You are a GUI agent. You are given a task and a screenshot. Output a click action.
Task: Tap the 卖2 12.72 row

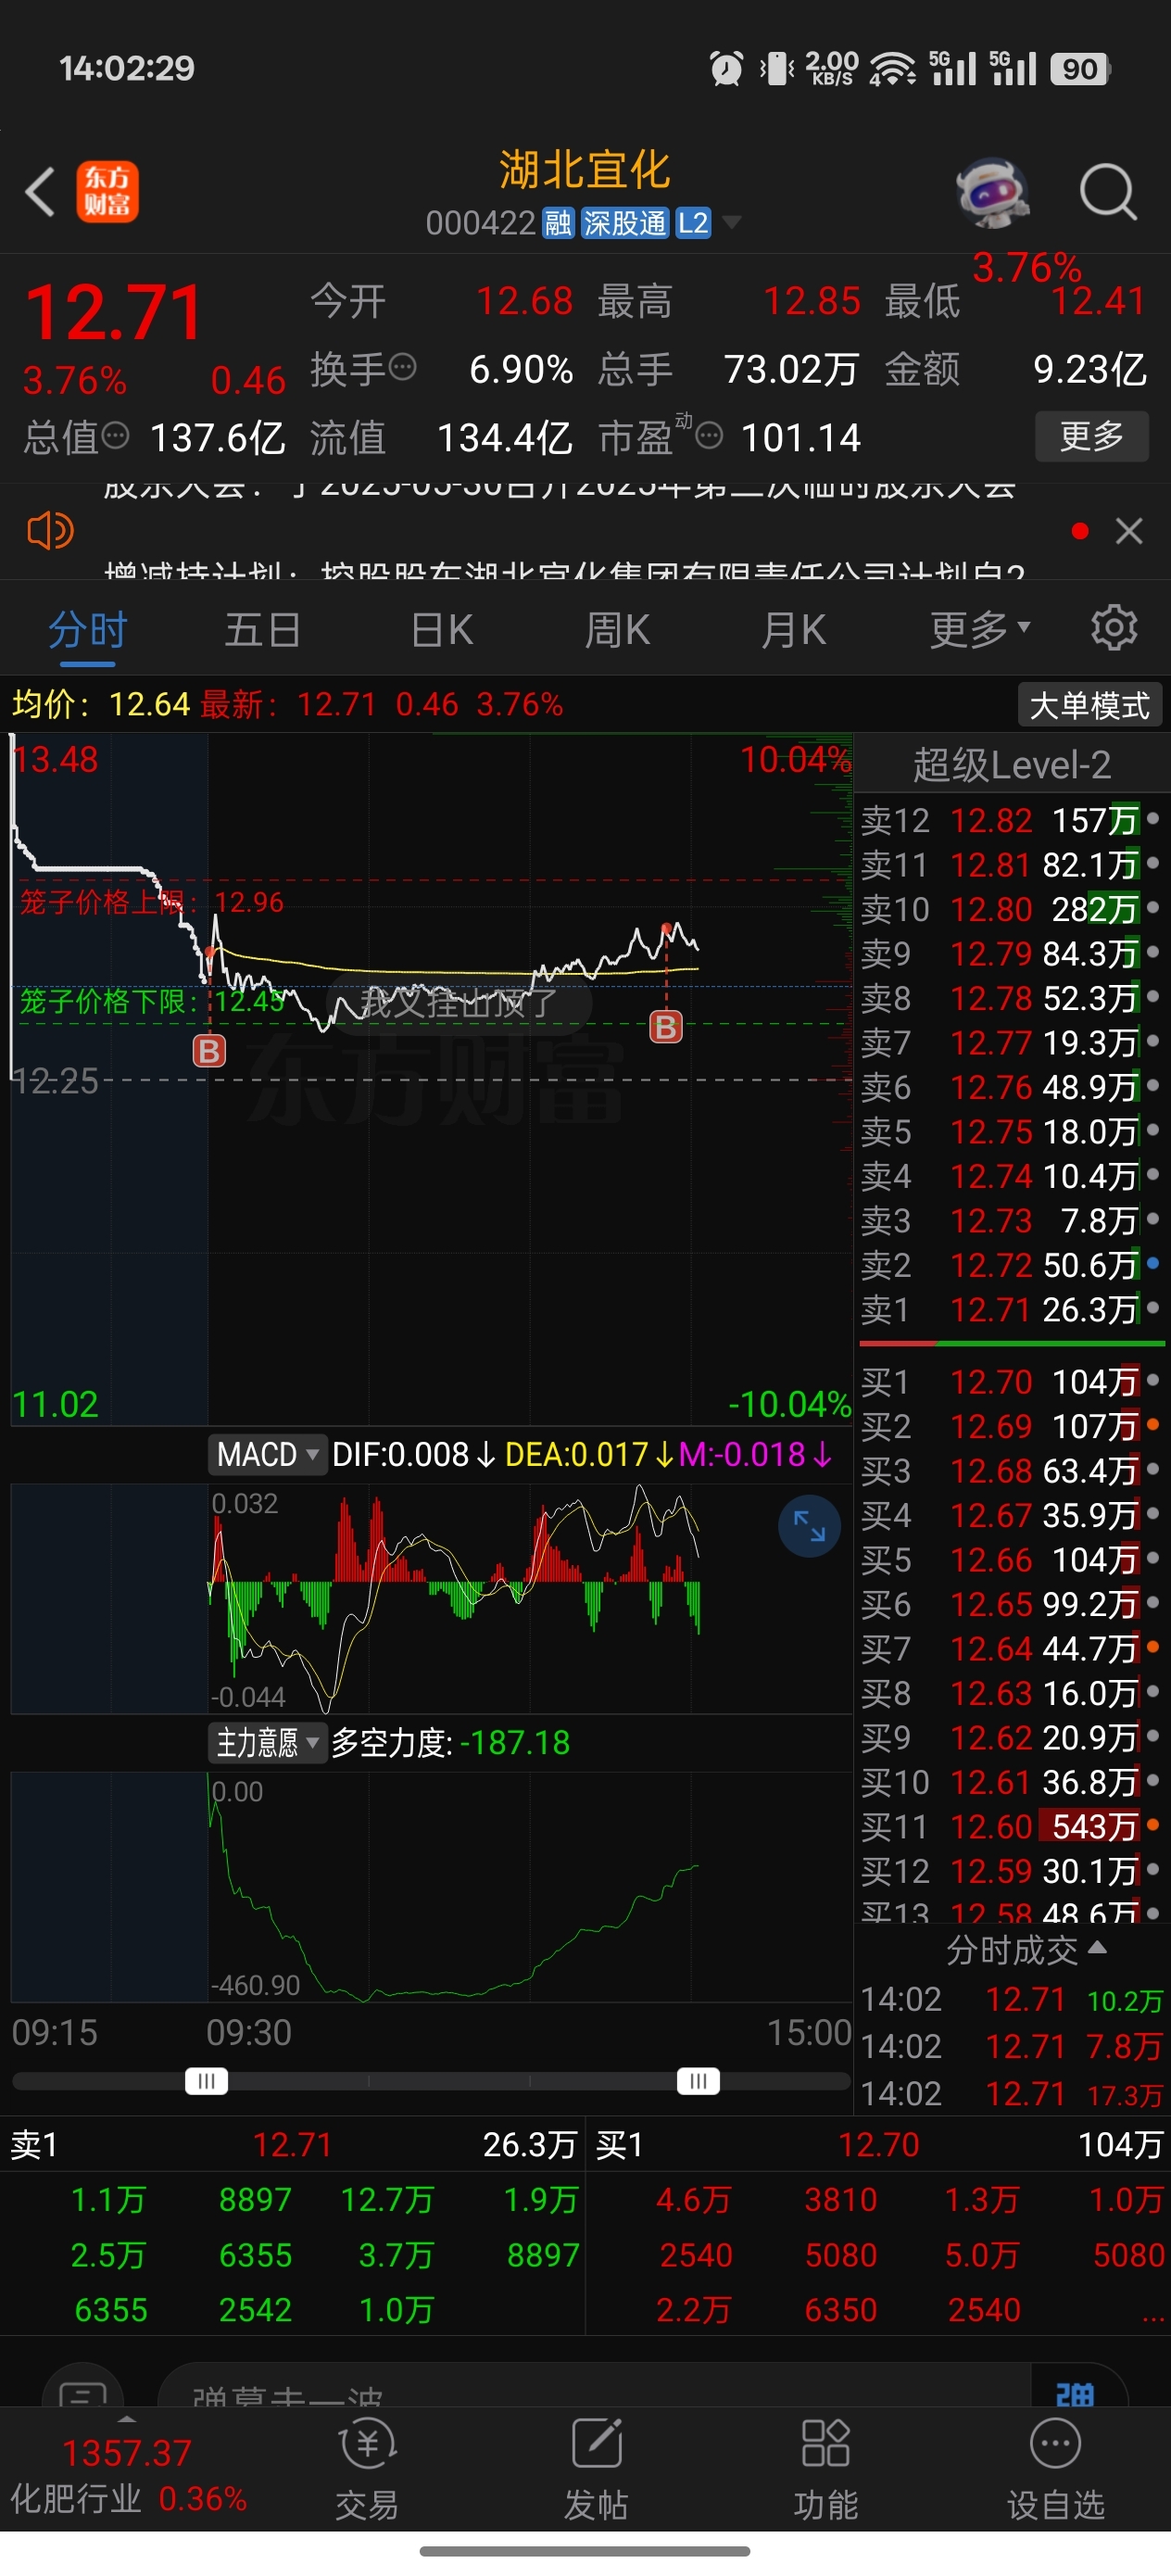[x=1010, y=1265]
